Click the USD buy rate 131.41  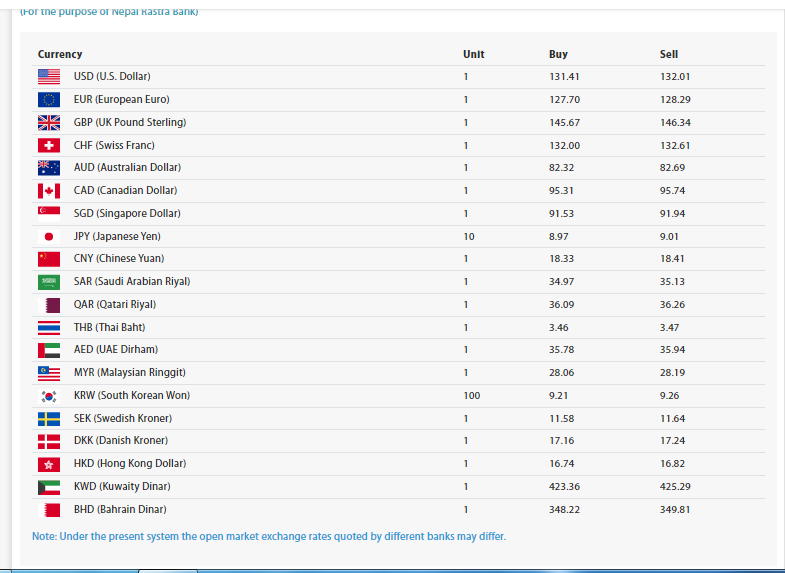[x=564, y=77]
